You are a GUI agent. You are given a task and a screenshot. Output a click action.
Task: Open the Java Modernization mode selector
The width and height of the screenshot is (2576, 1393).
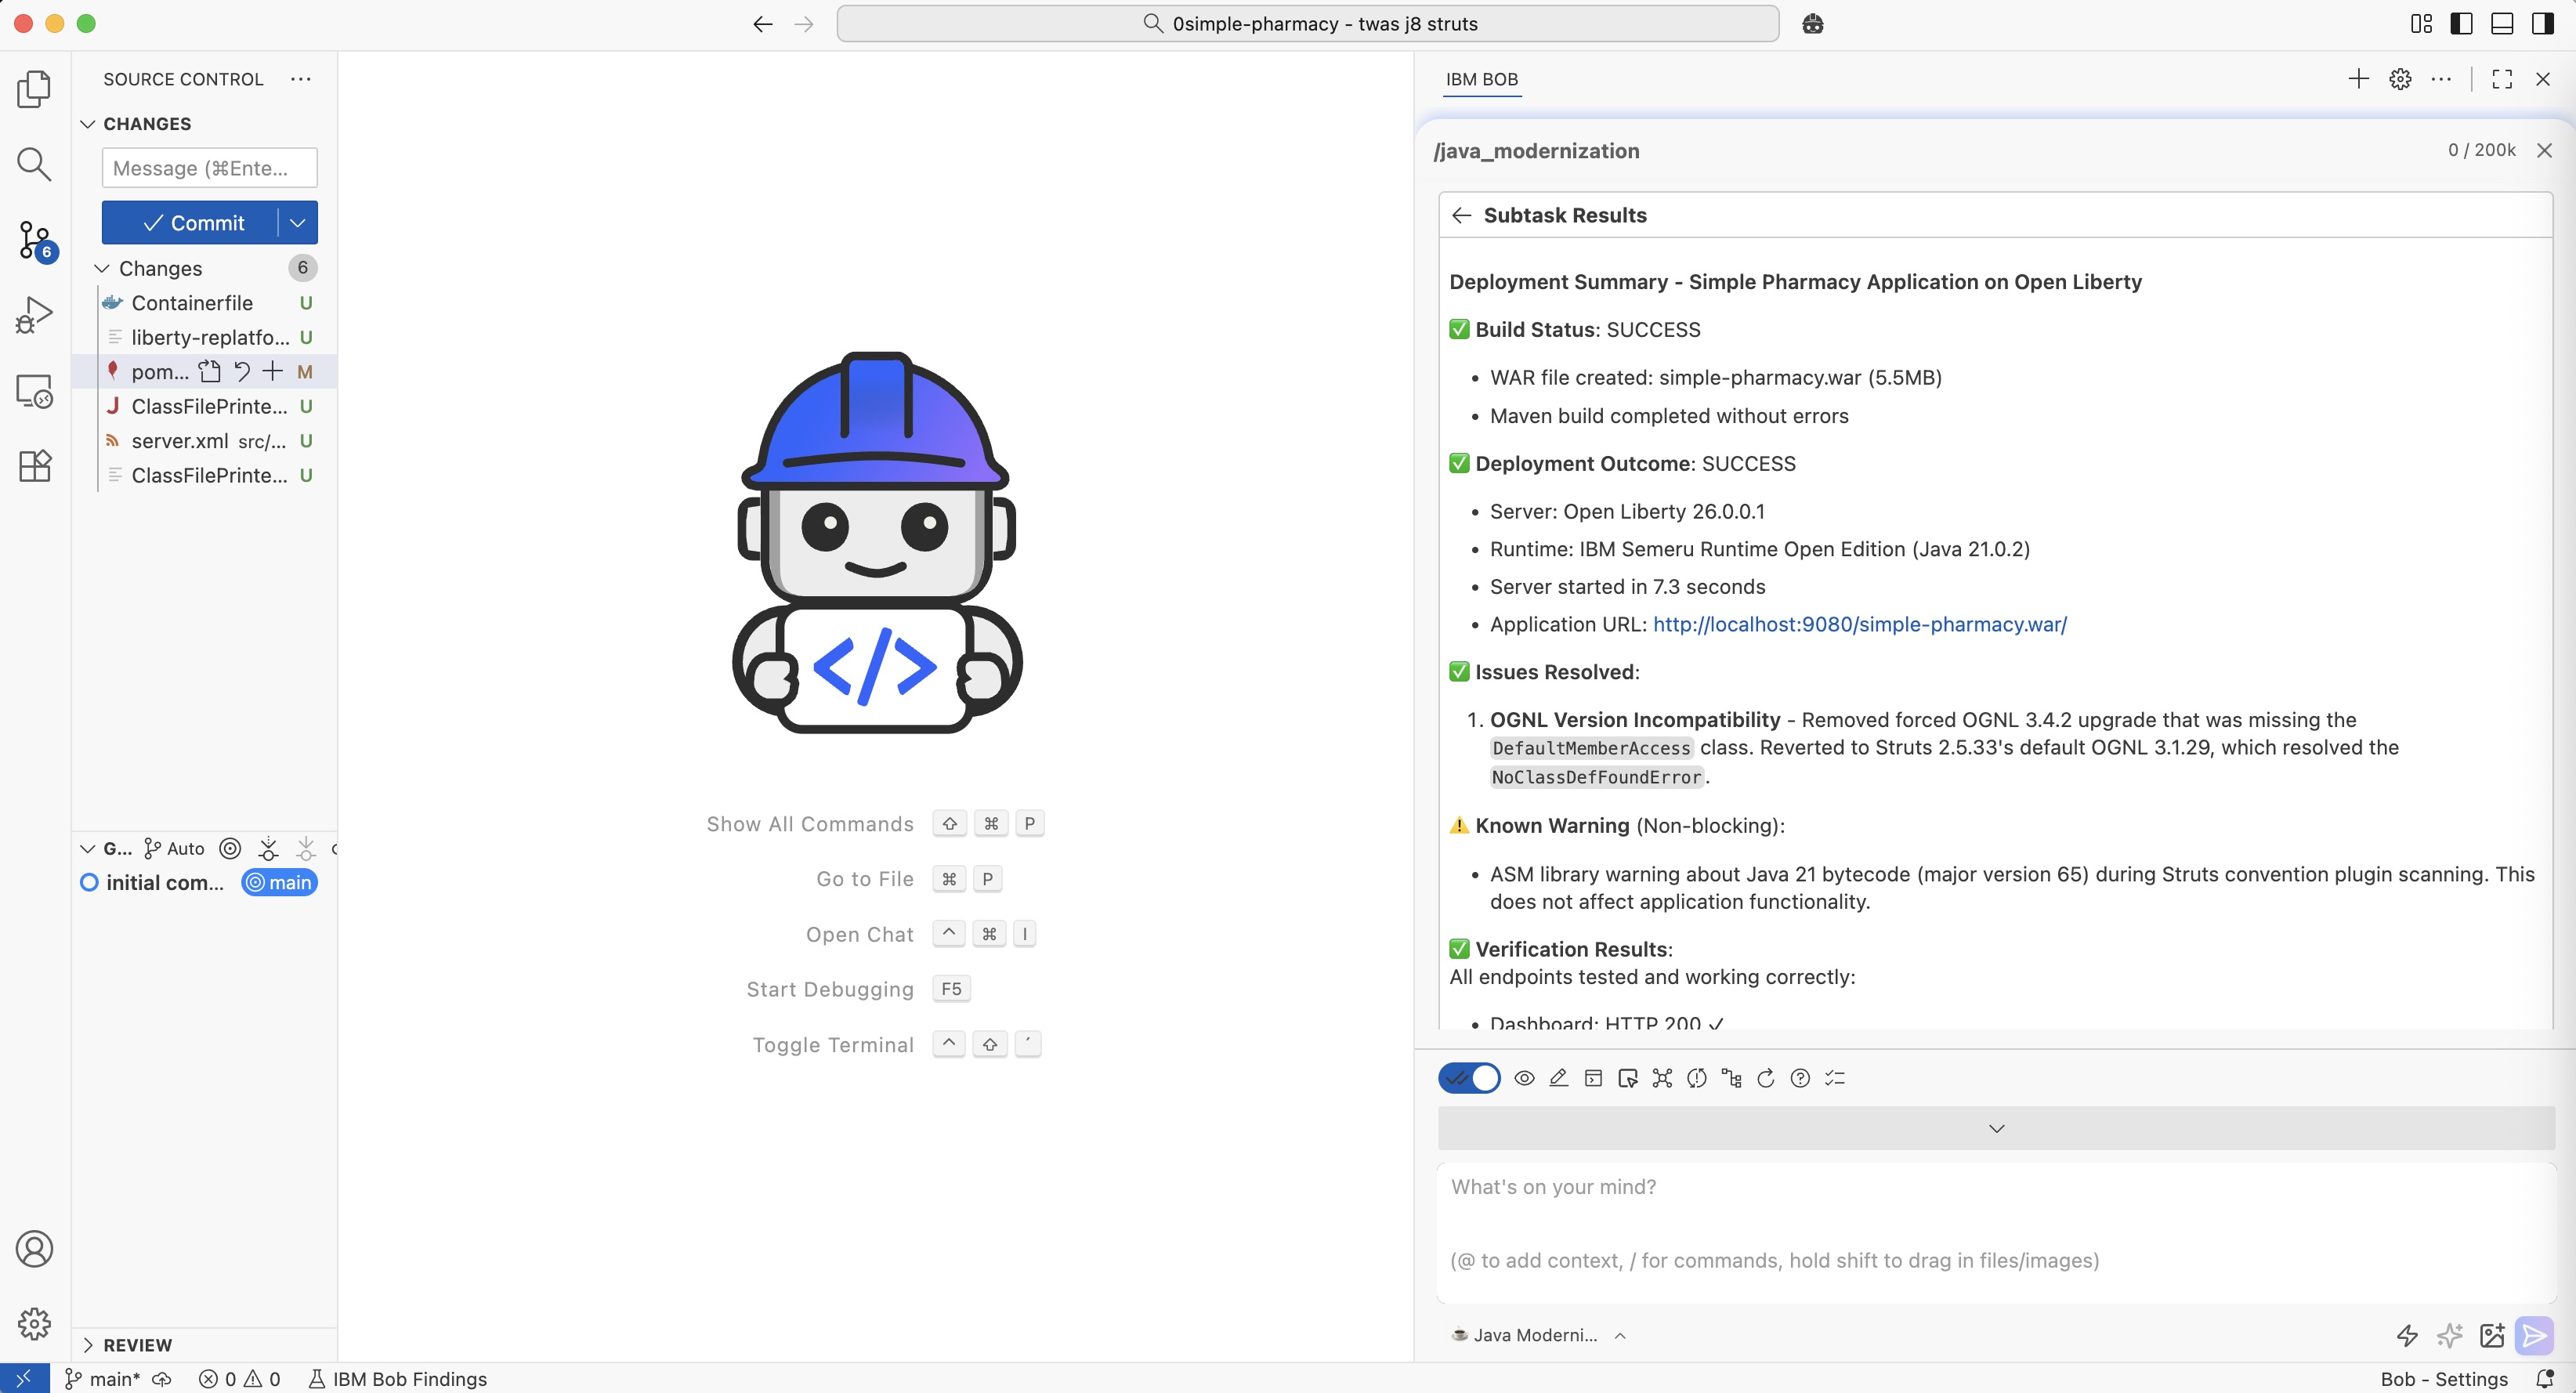click(x=1537, y=1335)
